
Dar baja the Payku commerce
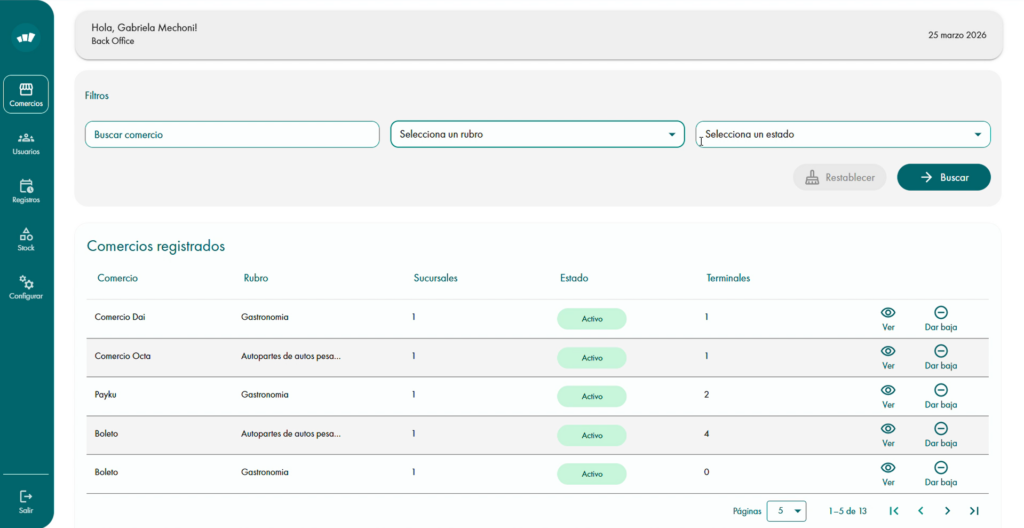pos(941,397)
